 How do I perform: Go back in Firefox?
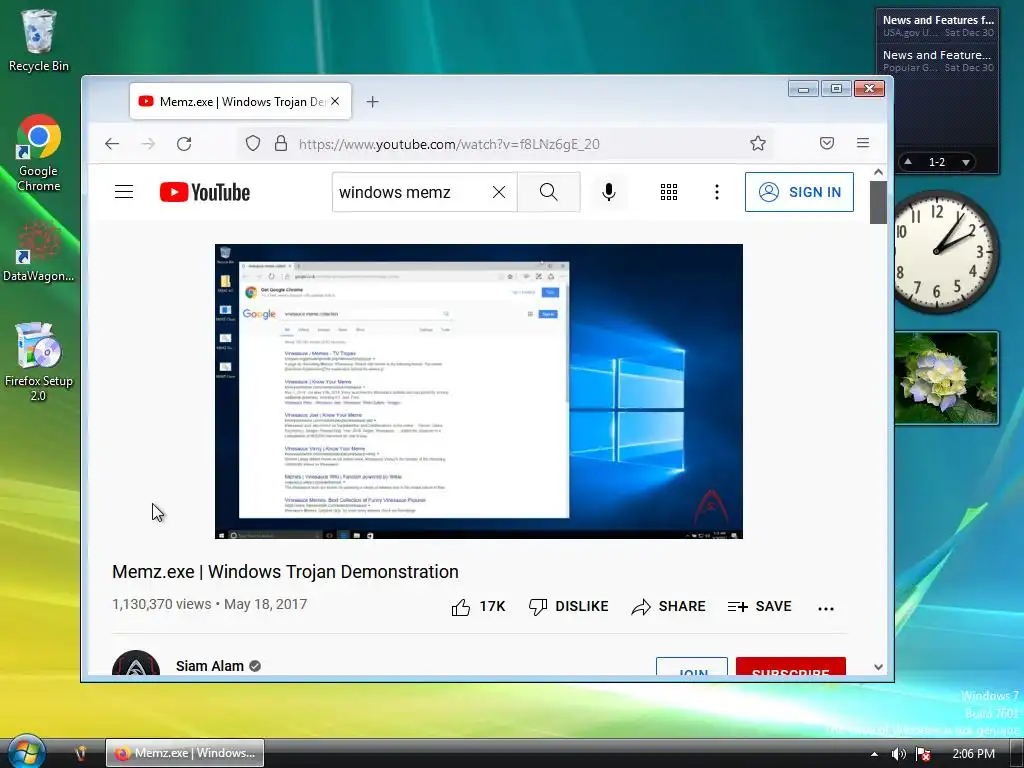tap(112, 144)
